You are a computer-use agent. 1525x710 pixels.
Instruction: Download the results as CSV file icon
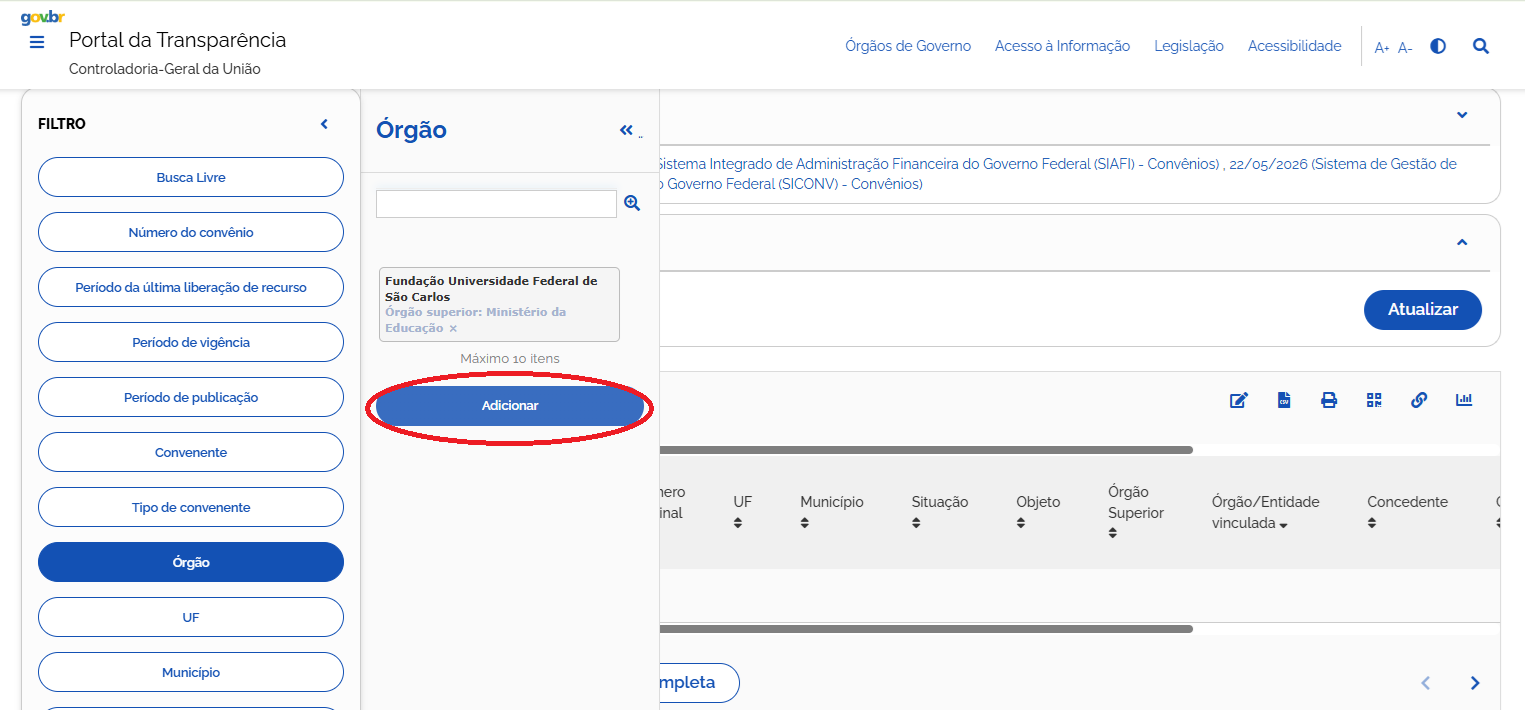[1284, 400]
